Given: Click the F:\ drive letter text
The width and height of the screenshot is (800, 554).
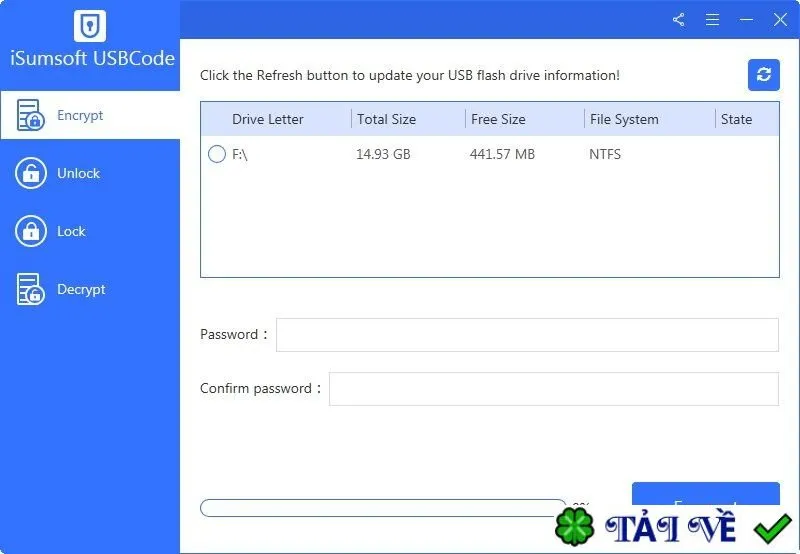Looking at the screenshot, I should click(240, 154).
